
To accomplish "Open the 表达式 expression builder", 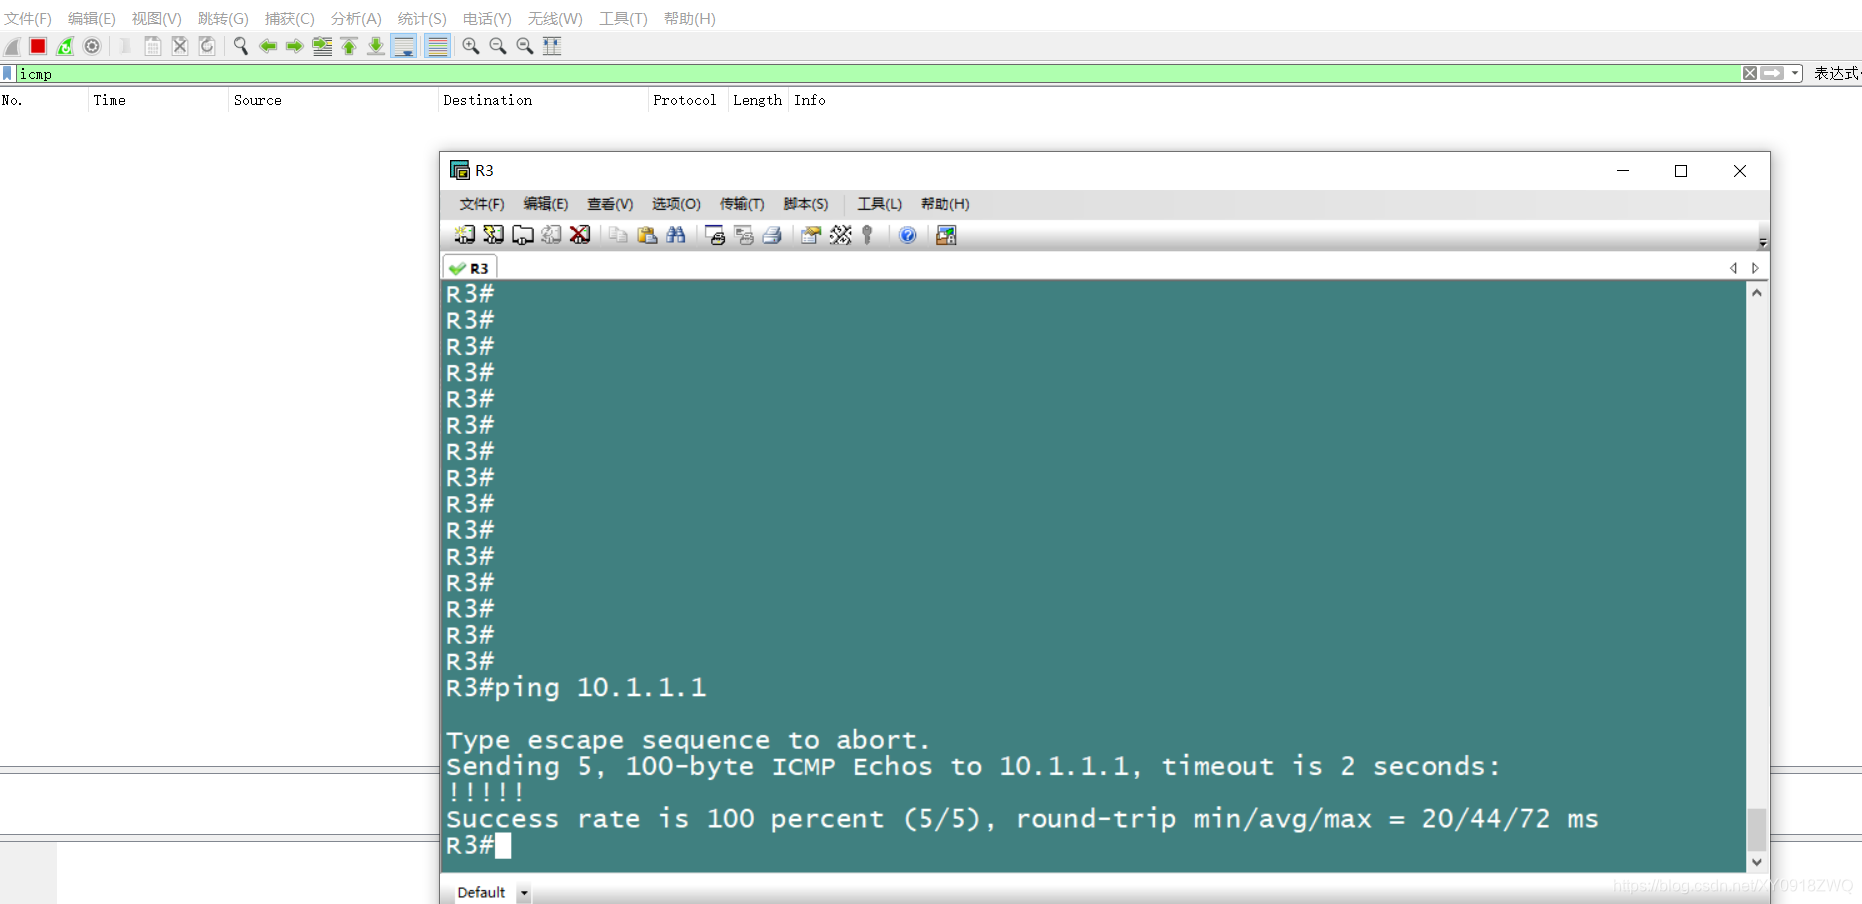I will [x=1836, y=73].
